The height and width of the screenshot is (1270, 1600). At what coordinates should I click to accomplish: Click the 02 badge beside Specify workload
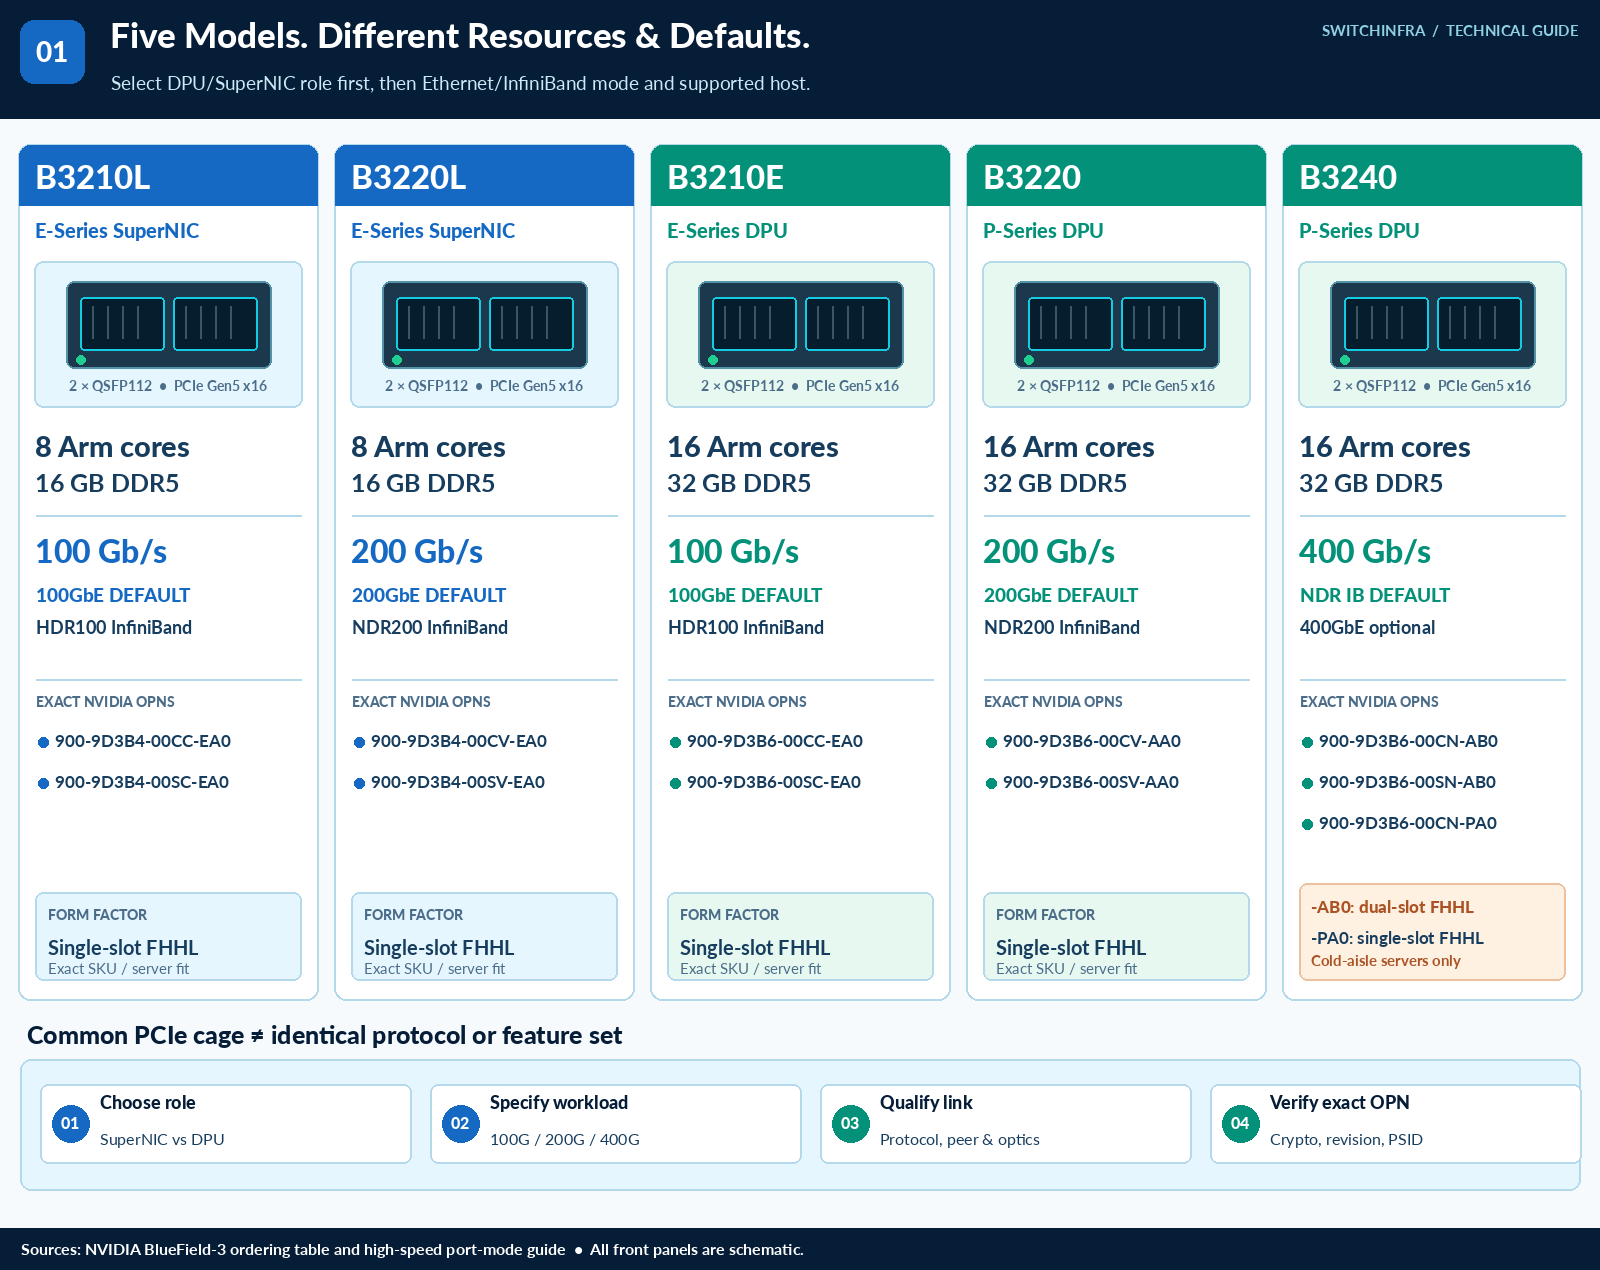[460, 1123]
